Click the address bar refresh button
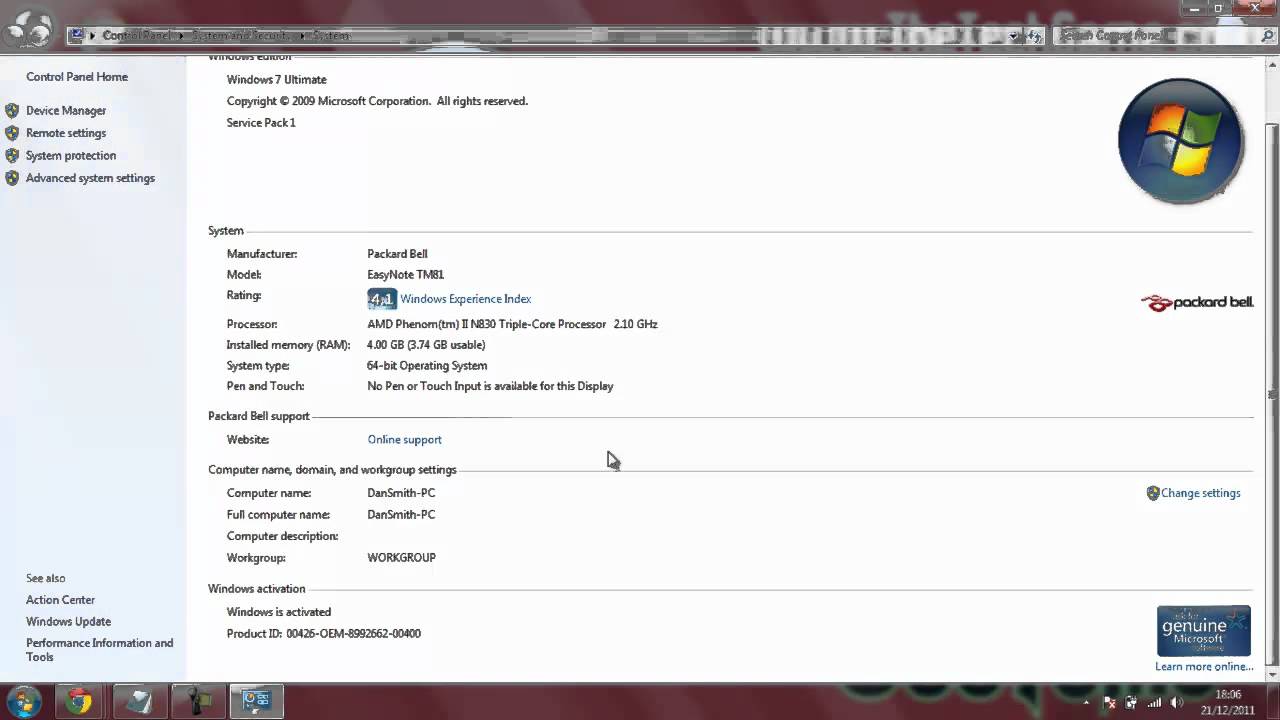Viewport: 1280px width, 720px height. pyautogui.click(x=1034, y=36)
